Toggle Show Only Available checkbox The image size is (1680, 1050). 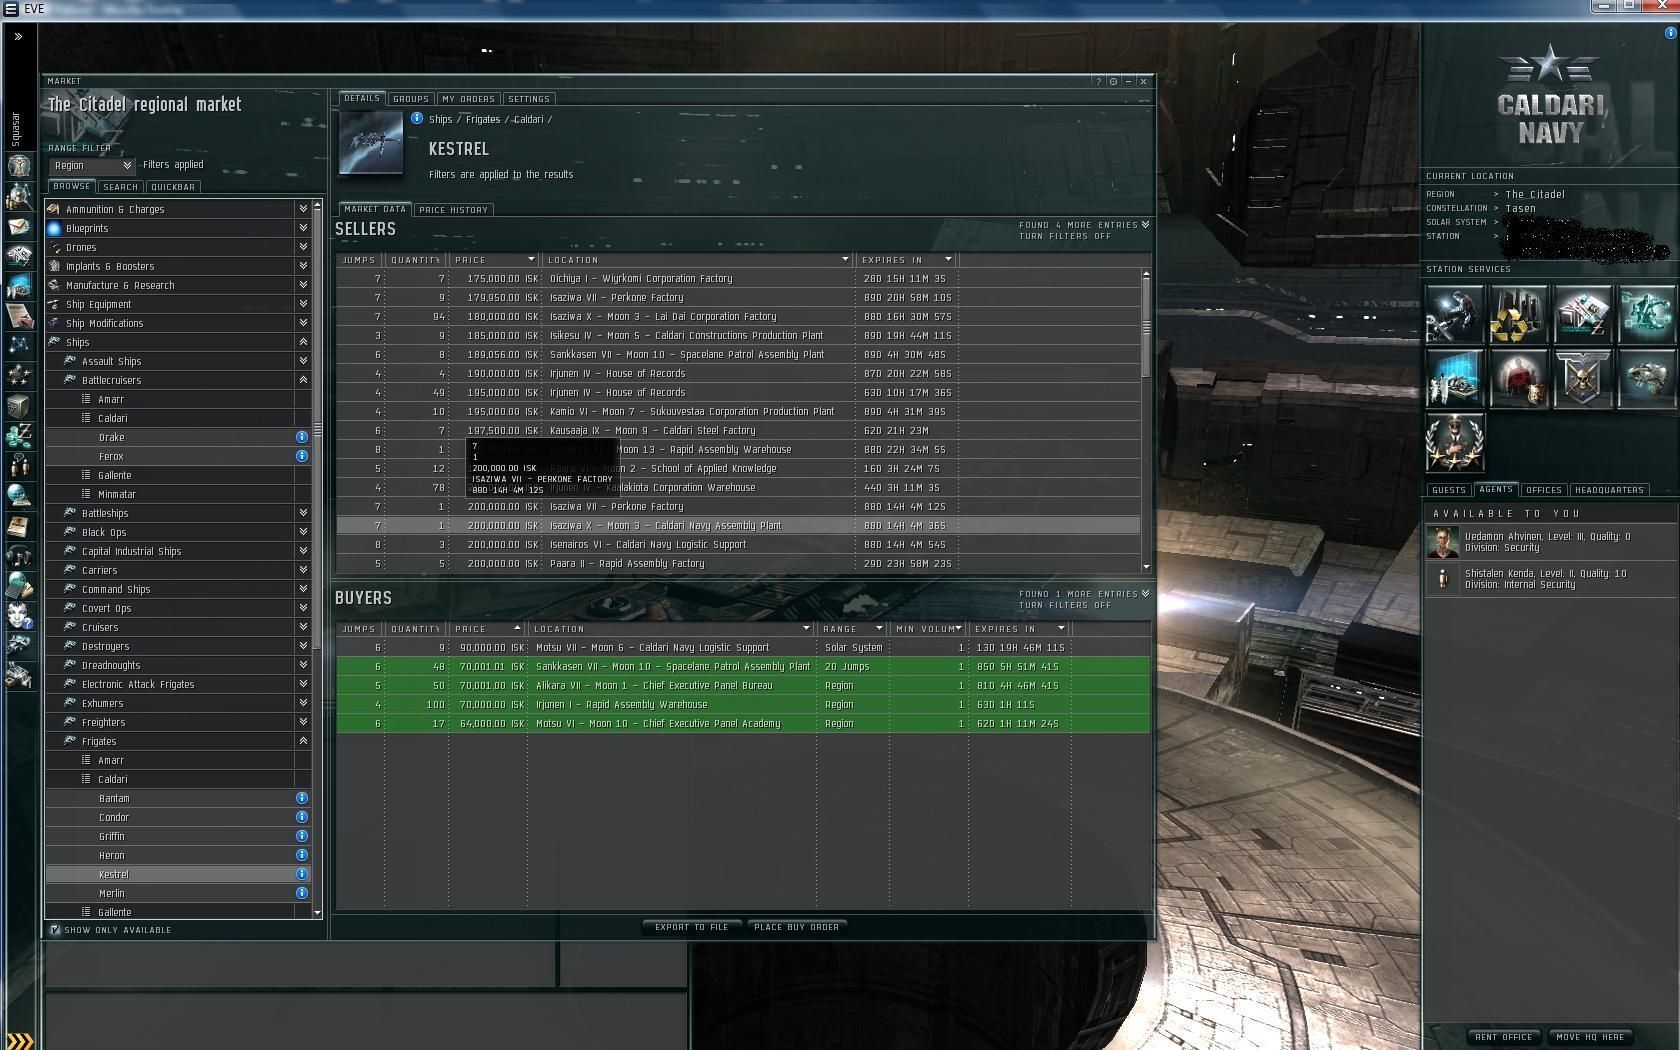tap(55, 930)
